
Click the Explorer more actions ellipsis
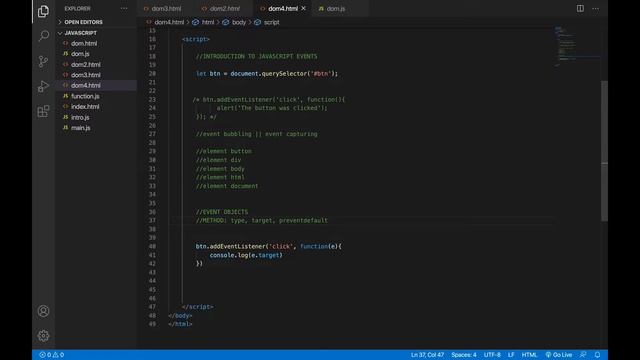pyautogui.click(x=124, y=9)
